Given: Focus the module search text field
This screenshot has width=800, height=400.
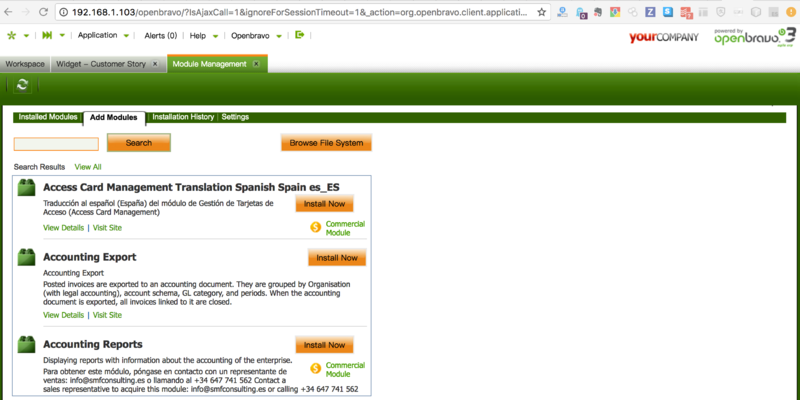Looking at the screenshot, I should (x=56, y=144).
